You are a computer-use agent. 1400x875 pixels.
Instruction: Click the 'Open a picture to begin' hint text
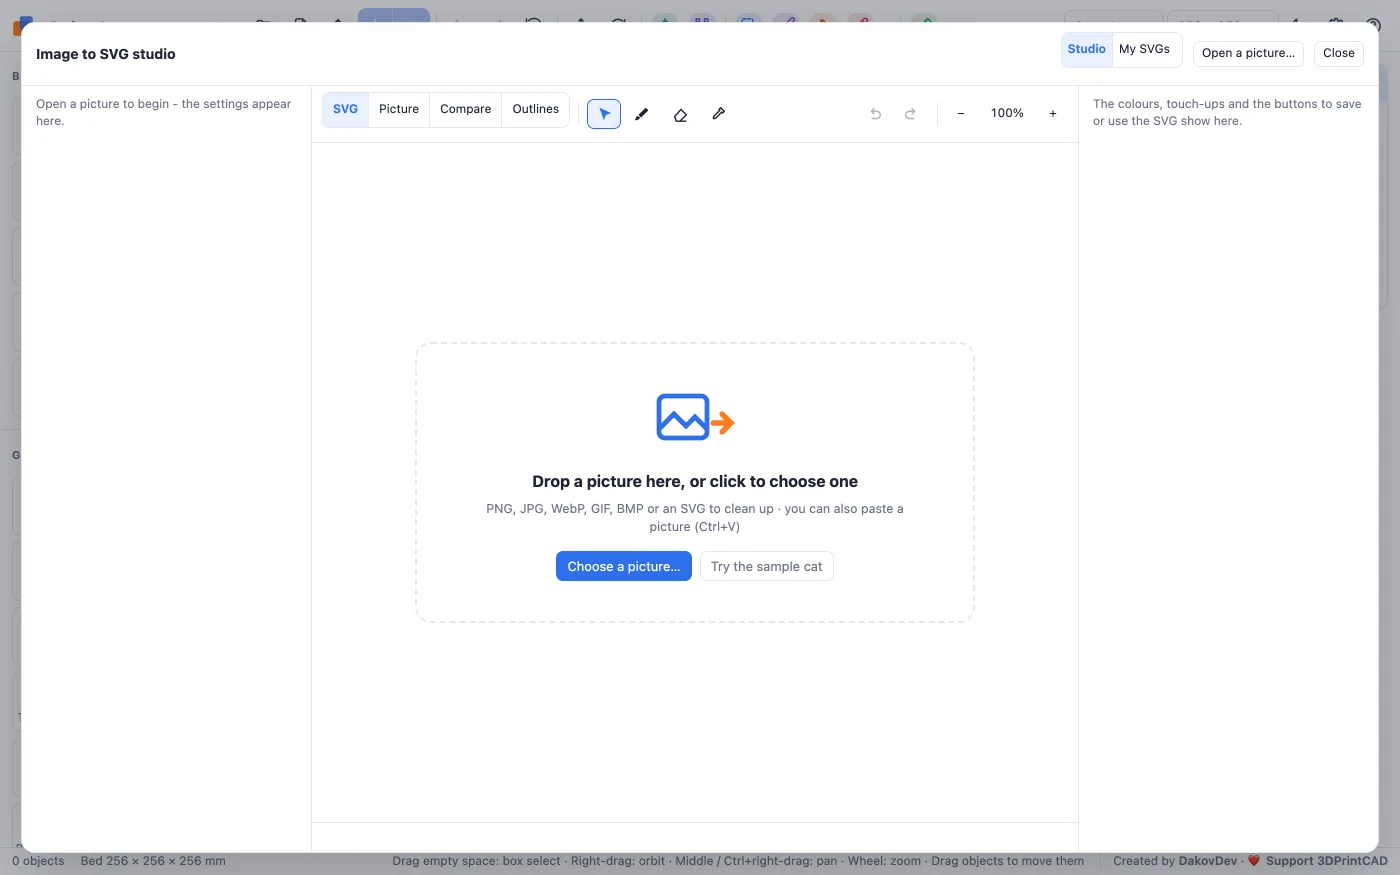pos(164,112)
